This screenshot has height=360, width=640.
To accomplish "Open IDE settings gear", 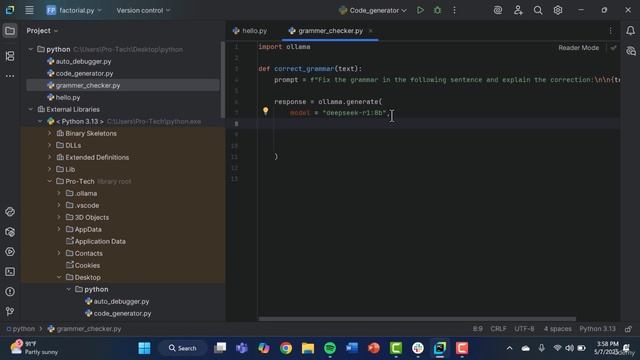I will [x=558, y=10].
